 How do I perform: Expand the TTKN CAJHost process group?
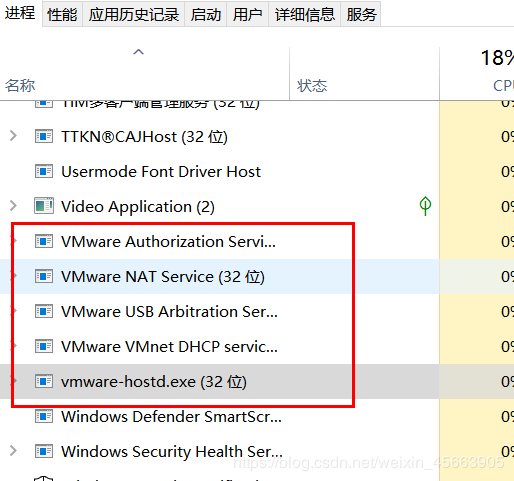point(13,136)
